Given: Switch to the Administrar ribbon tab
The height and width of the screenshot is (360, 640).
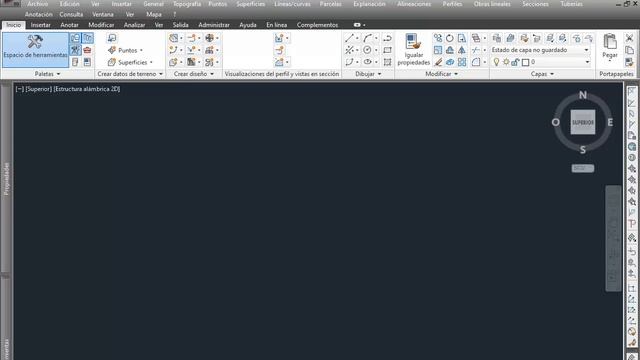Looking at the screenshot, I should pos(214,25).
